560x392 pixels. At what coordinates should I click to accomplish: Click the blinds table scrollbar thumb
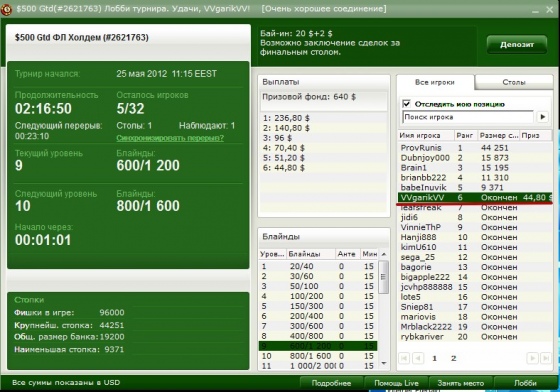[384, 277]
